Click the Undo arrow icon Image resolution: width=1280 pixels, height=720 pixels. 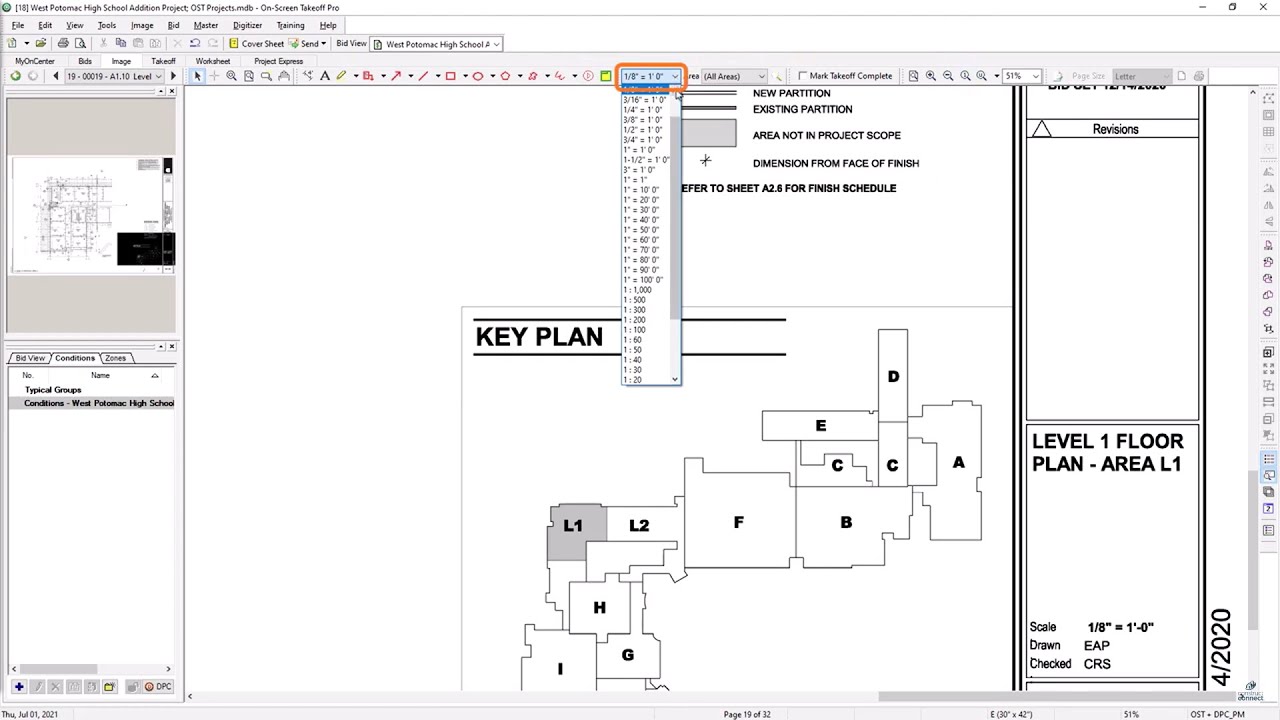[195, 44]
